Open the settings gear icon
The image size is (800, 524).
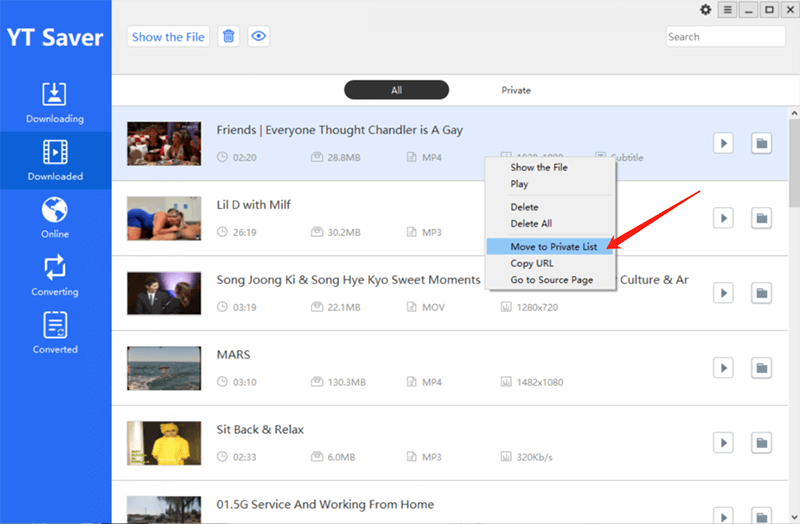pos(706,10)
